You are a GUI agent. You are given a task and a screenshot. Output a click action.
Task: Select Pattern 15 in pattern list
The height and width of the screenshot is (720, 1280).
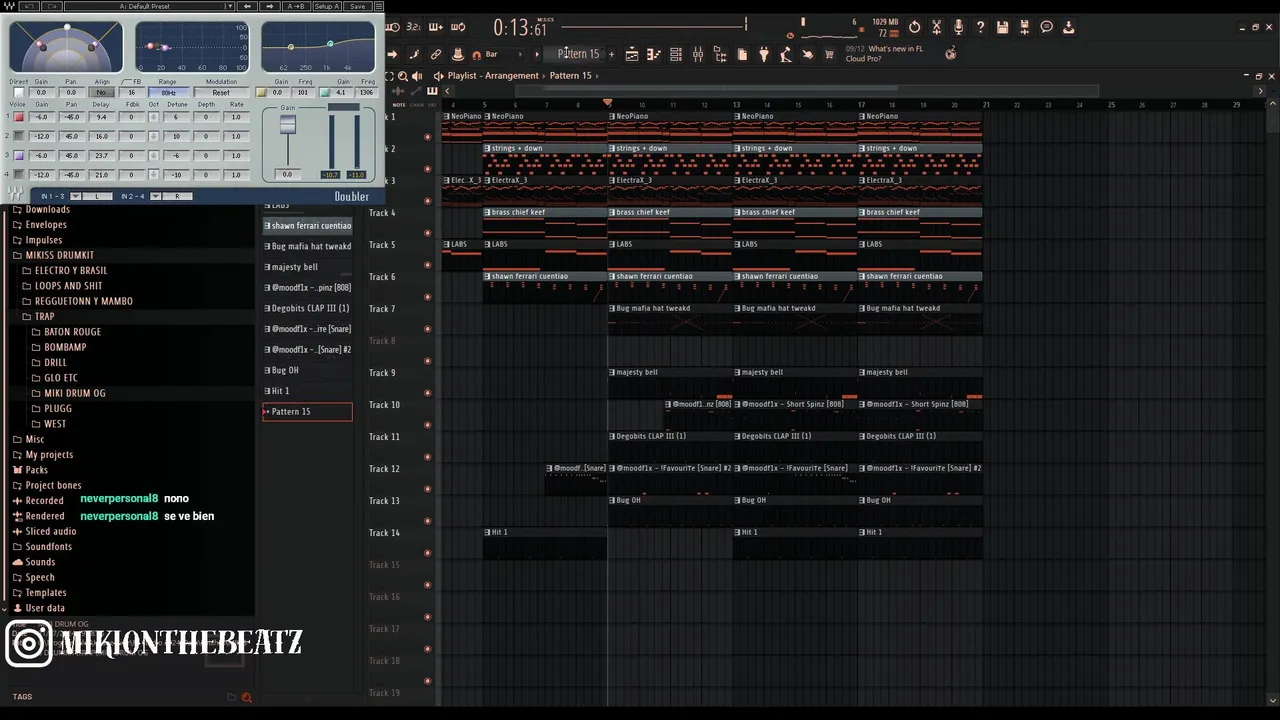click(x=307, y=411)
